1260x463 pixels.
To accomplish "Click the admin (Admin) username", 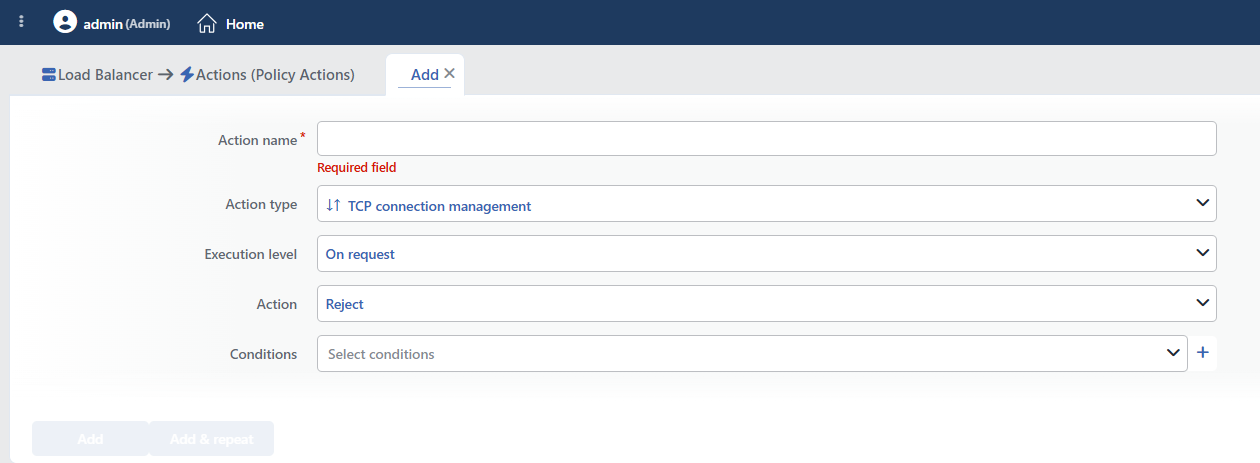I will [126, 23].
